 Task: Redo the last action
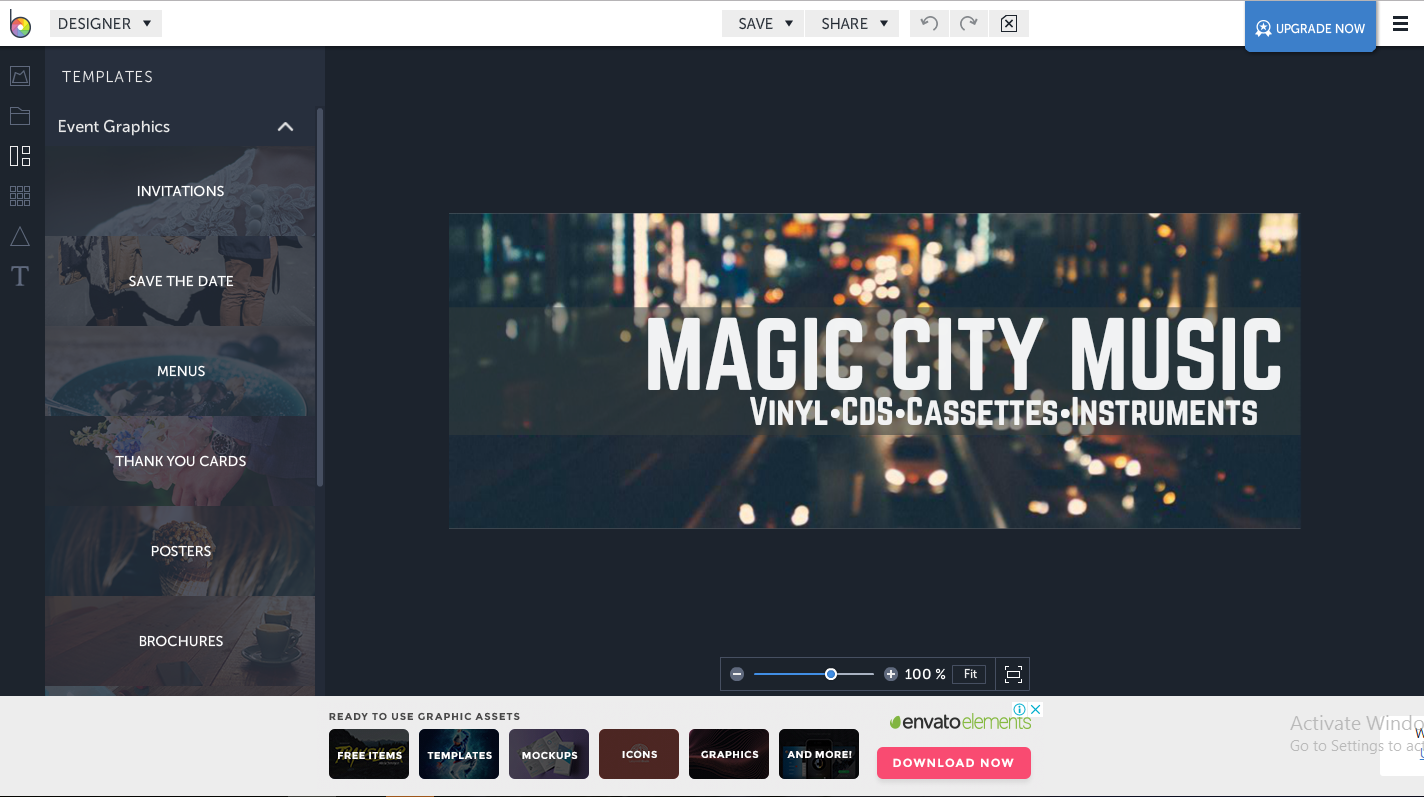point(968,23)
